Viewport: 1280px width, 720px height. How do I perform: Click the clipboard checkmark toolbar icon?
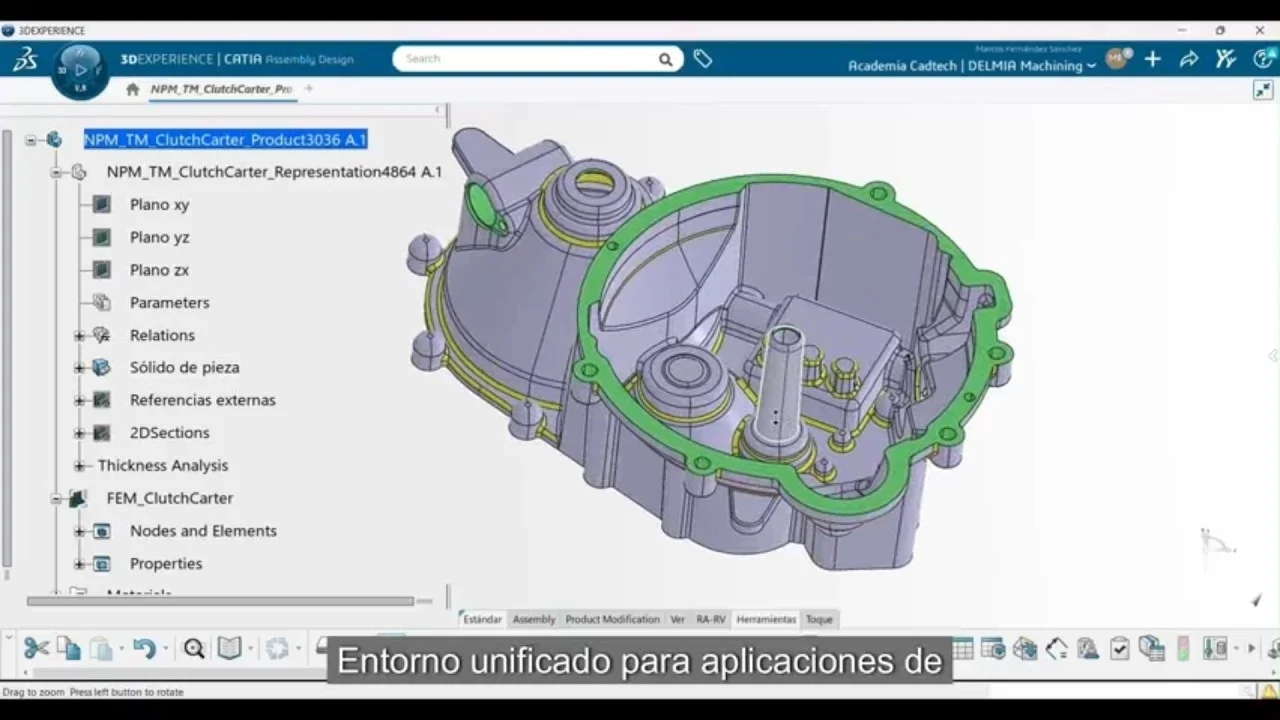pos(1120,649)
